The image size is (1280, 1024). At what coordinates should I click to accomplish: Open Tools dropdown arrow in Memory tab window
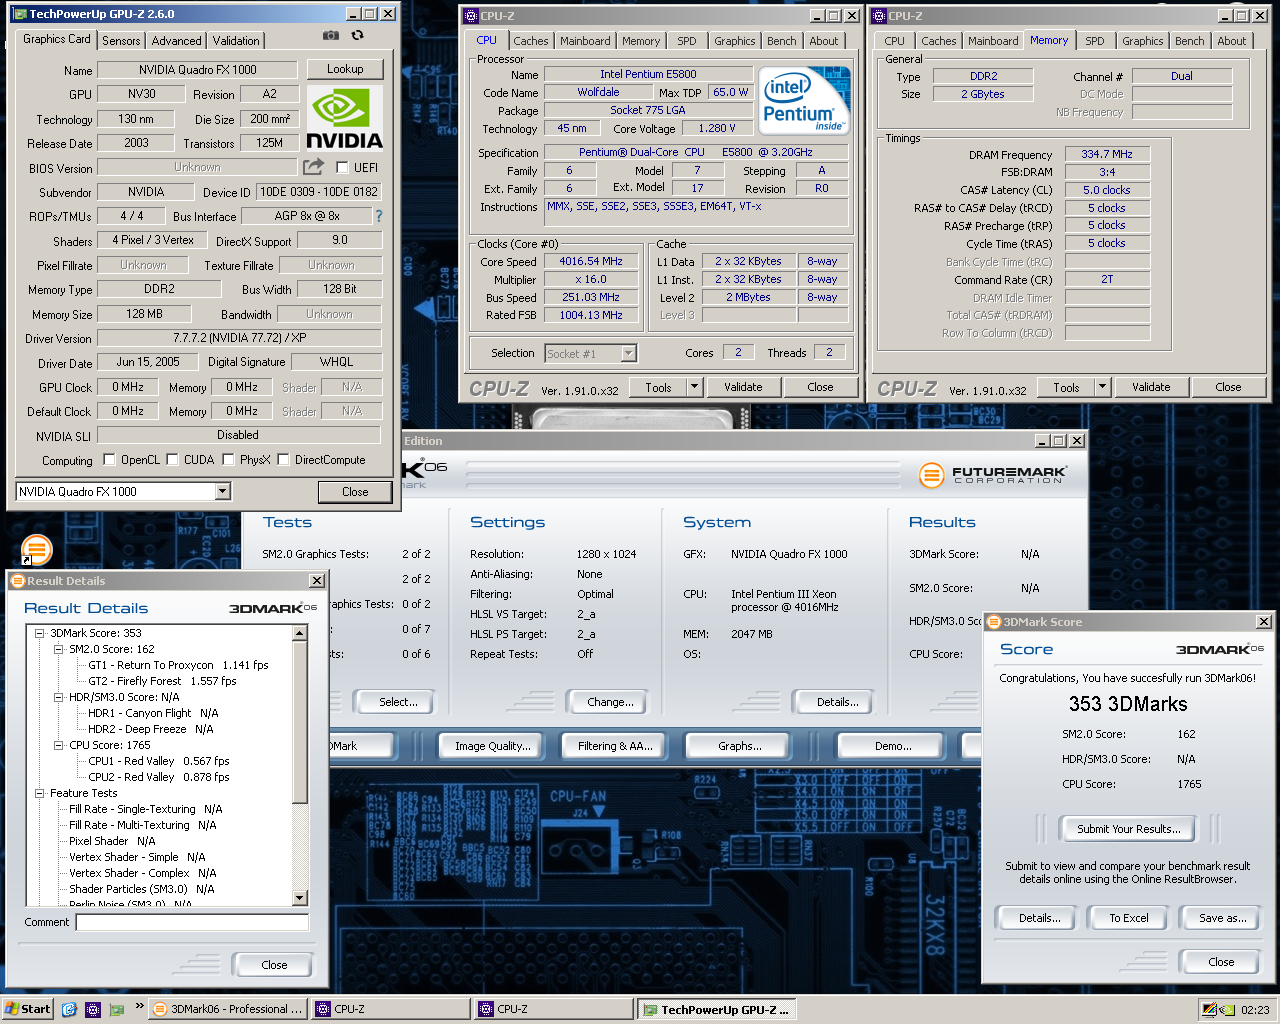[1102, 387]
